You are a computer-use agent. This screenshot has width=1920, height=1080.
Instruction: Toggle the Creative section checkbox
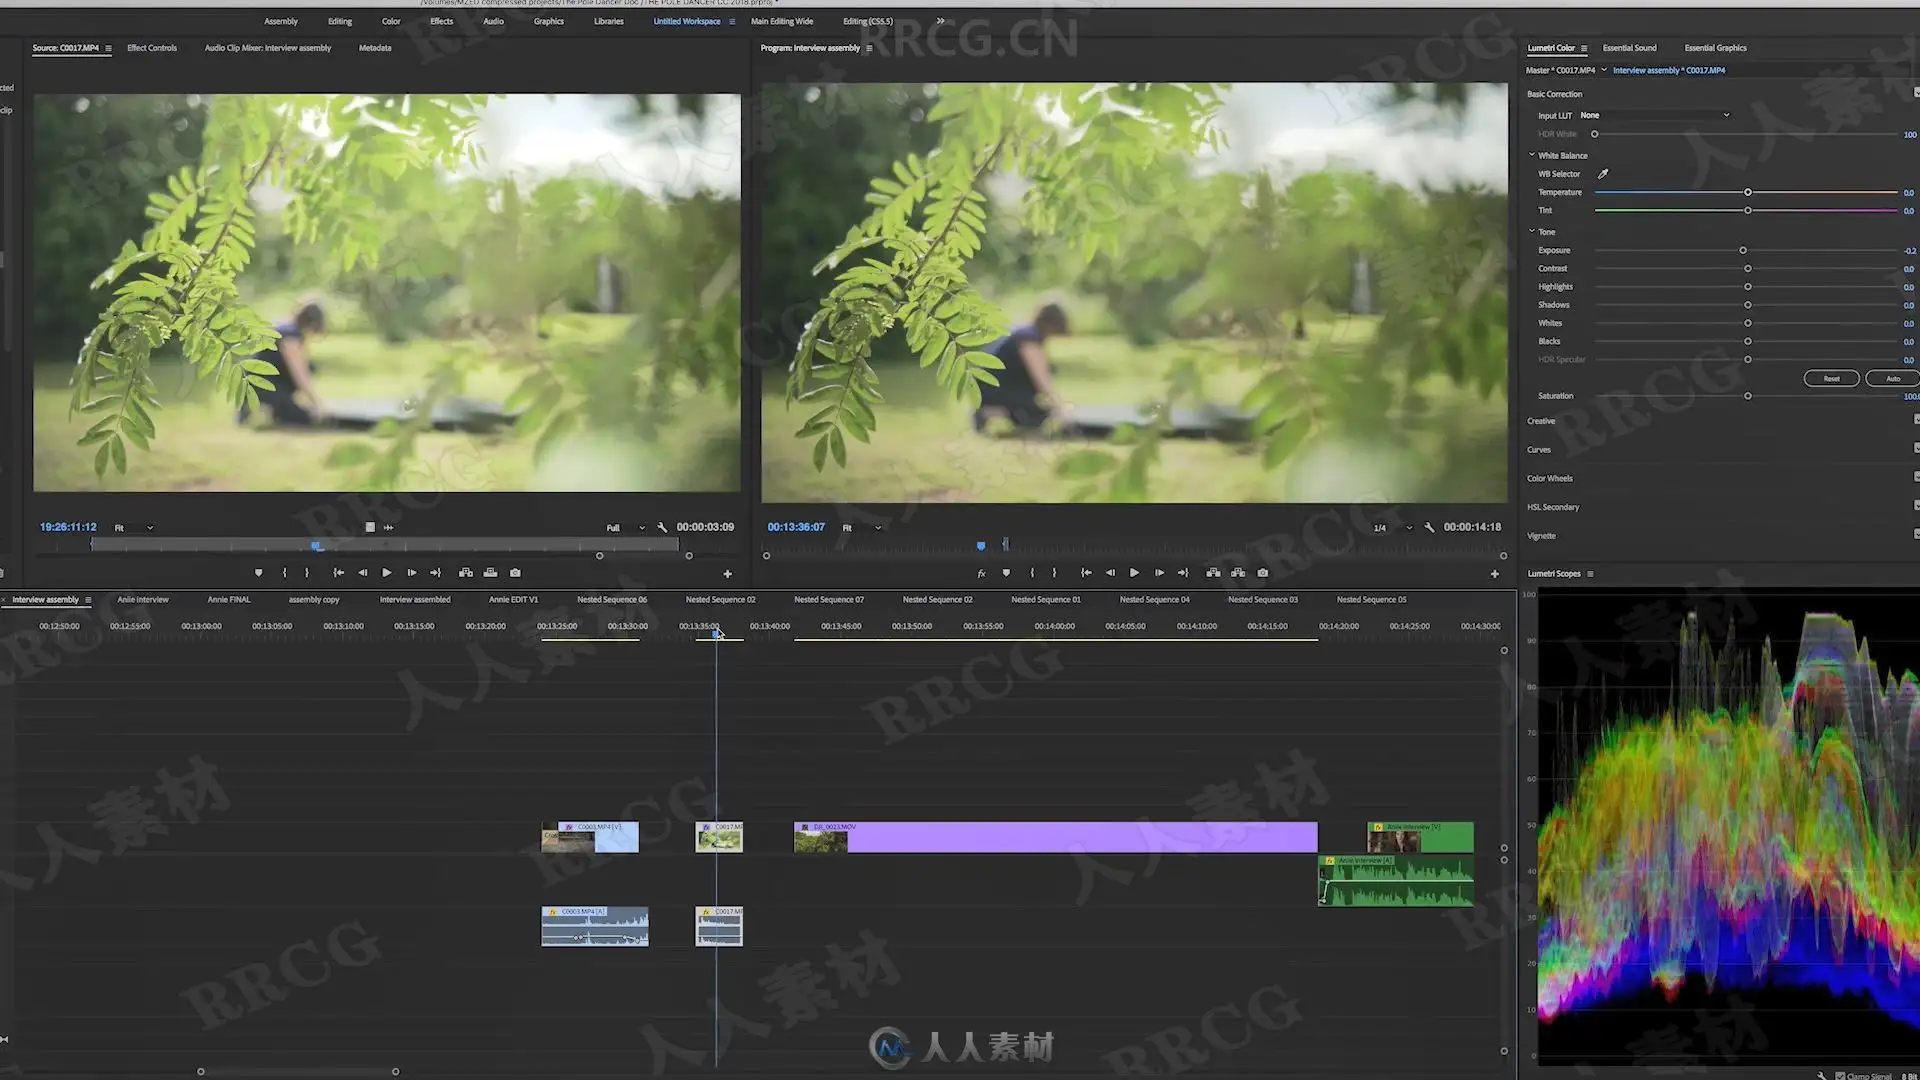(1916, 420)
